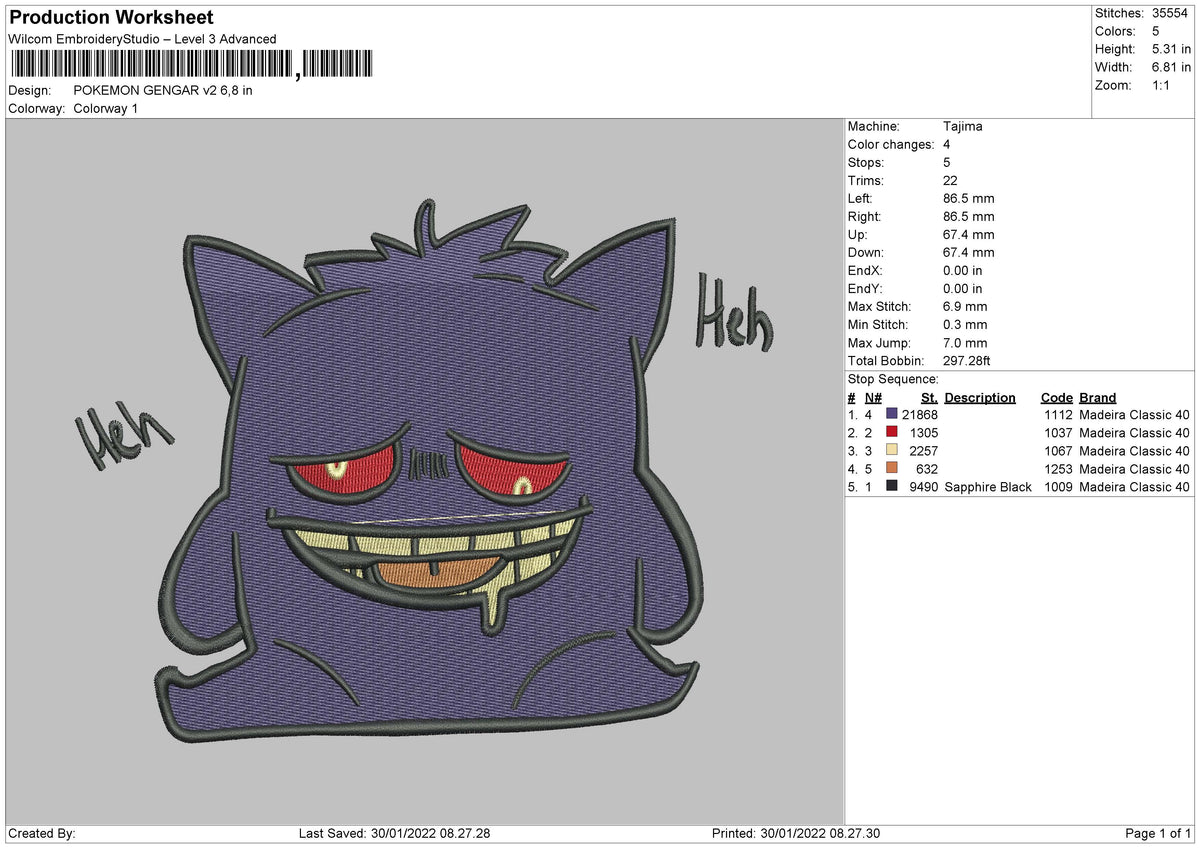Viewport: 1200px width, 848px height.
Task: Click the 'EndX:' label
Action: [866, 271]
